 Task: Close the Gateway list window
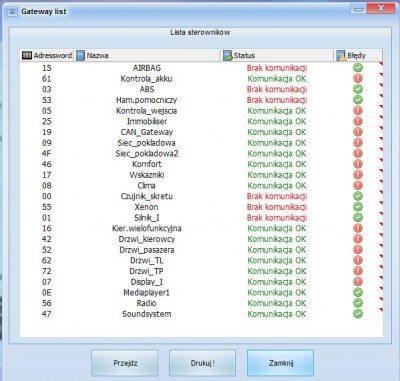(381, 9)
